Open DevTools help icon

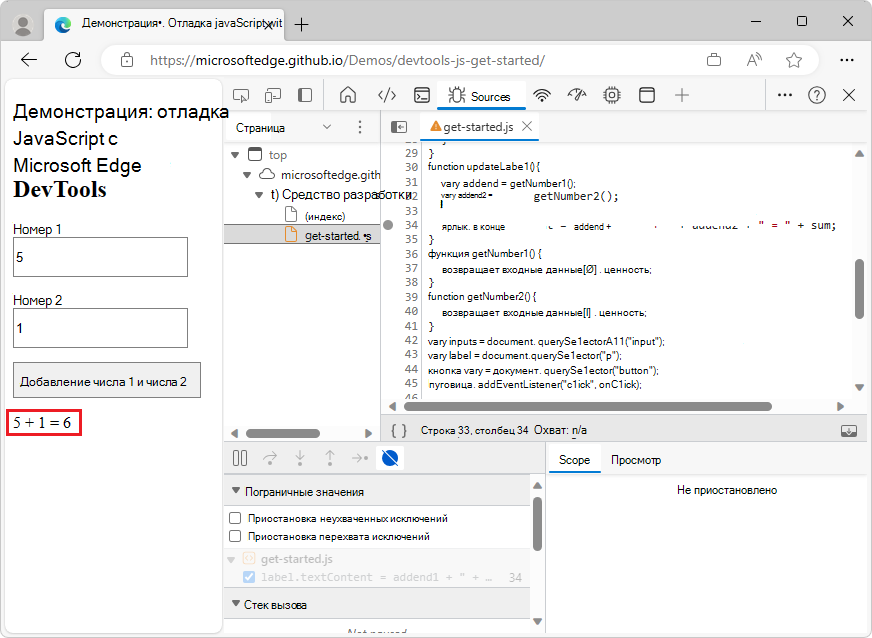coord(816,95)
